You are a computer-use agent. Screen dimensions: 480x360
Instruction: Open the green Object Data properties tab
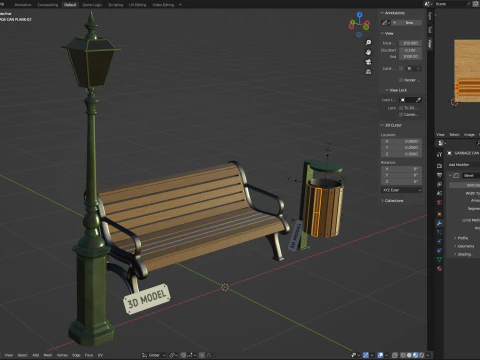tap(439, 259)
